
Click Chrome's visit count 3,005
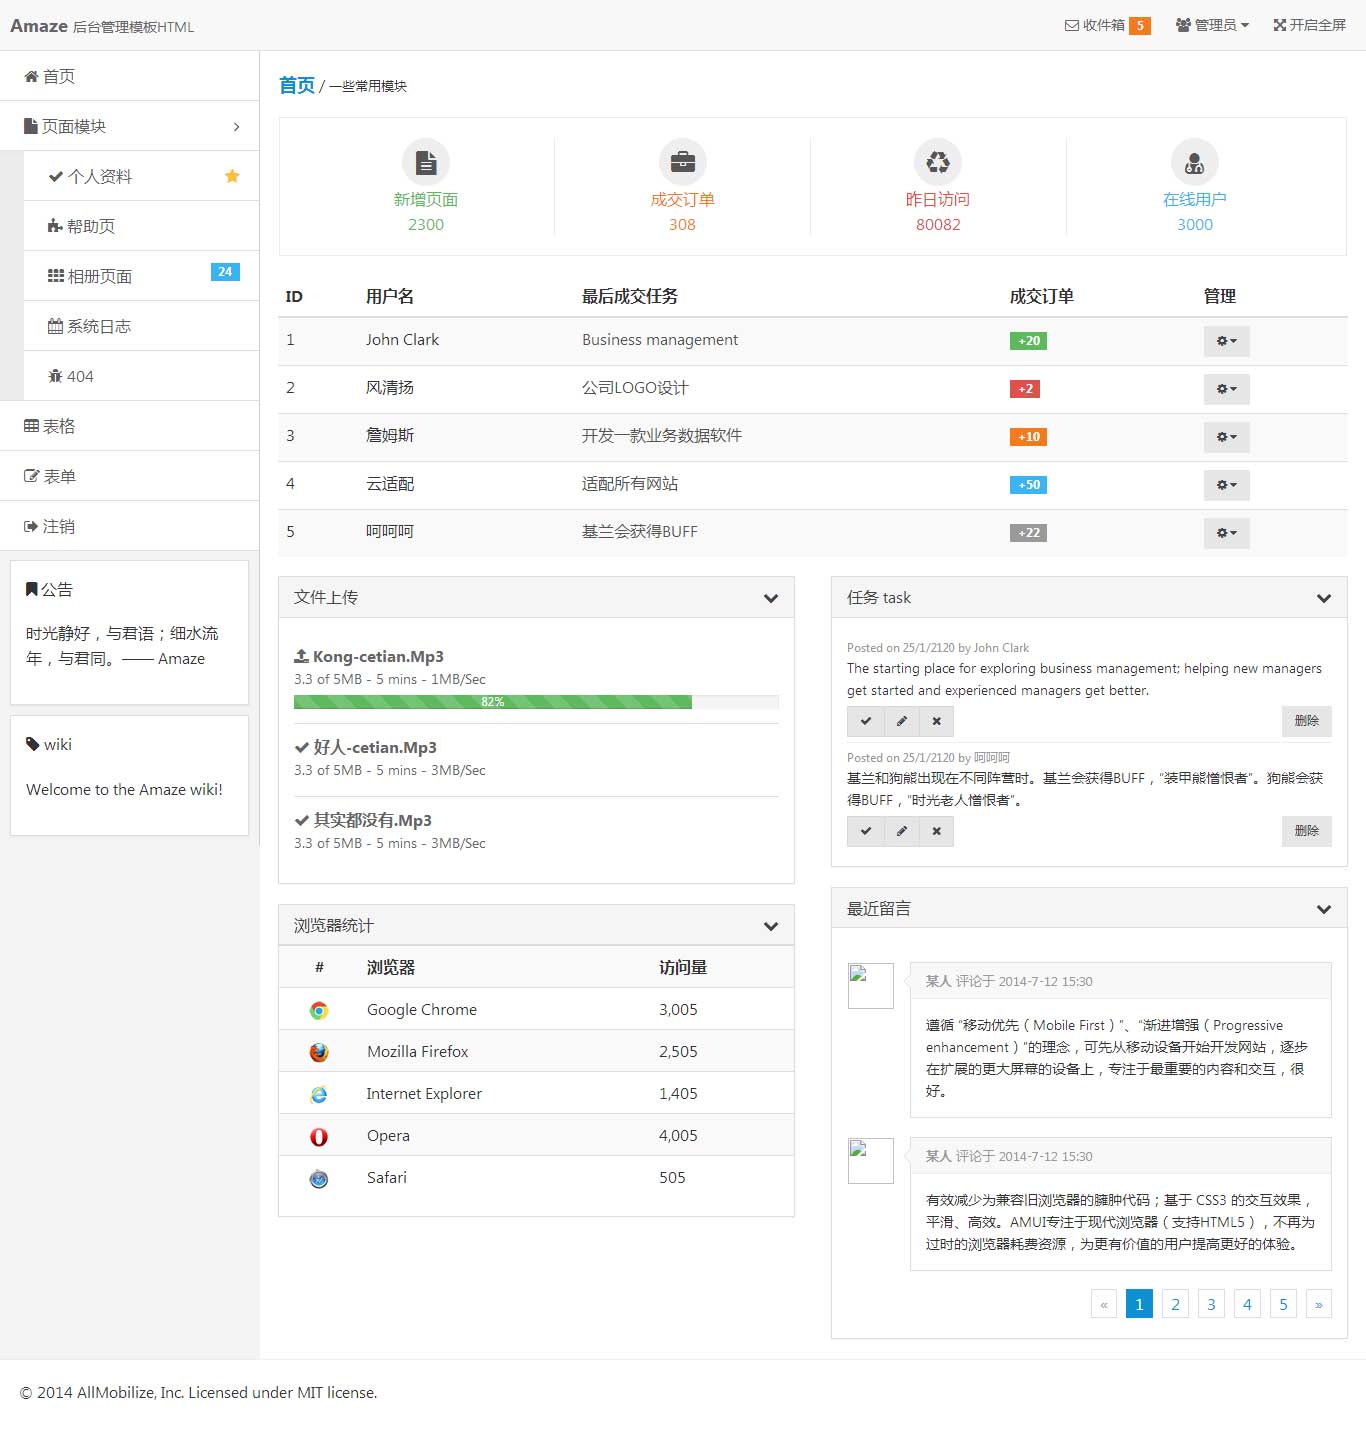point(678,1010)
